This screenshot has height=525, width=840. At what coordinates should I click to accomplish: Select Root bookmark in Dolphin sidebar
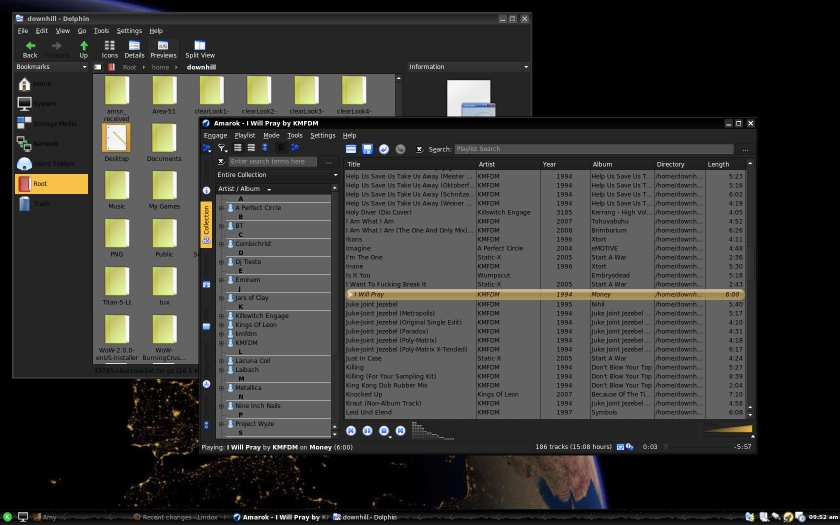(51, 183)
